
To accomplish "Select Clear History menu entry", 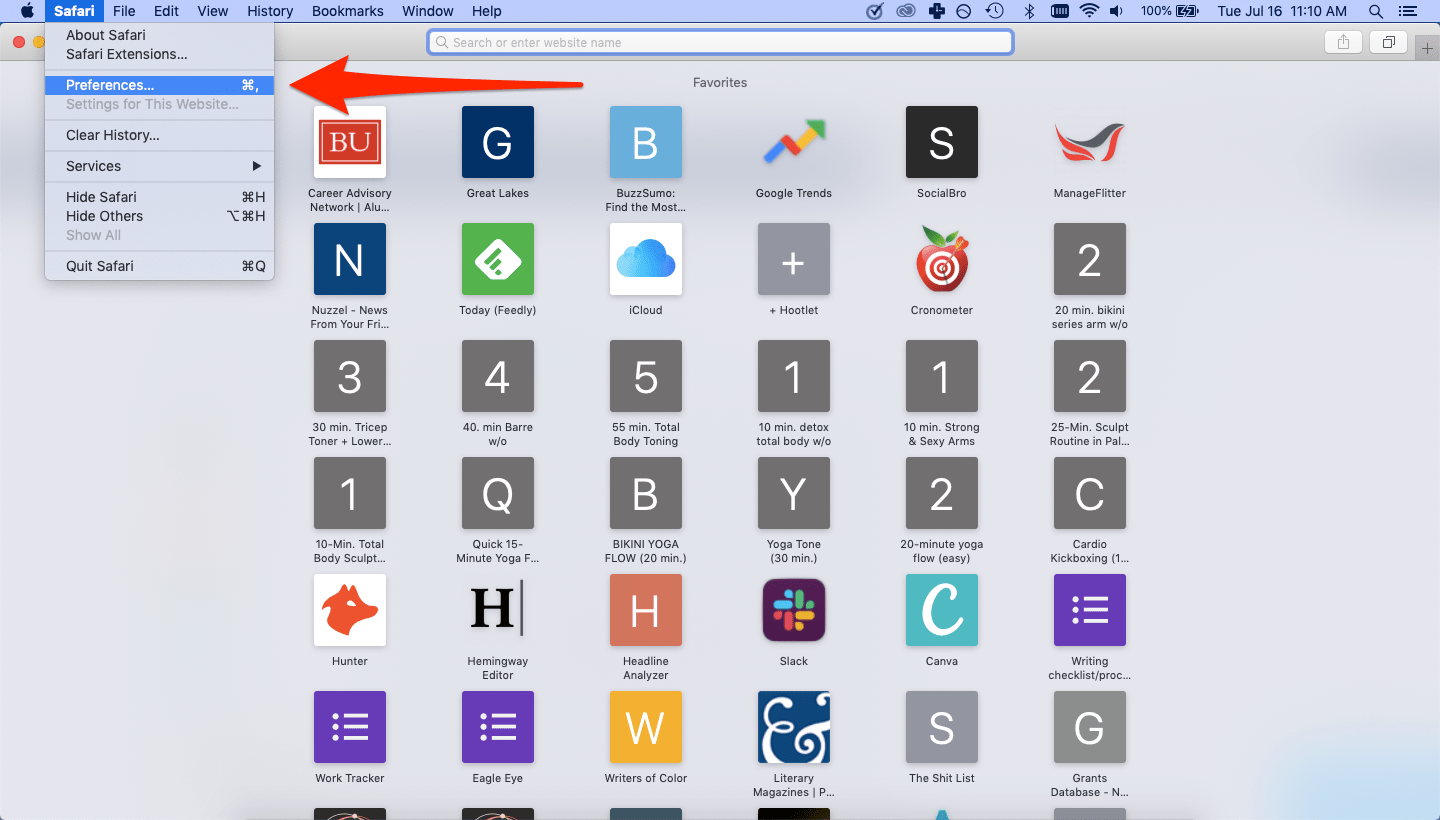I will pyautogui.click(x=160, y=135).
